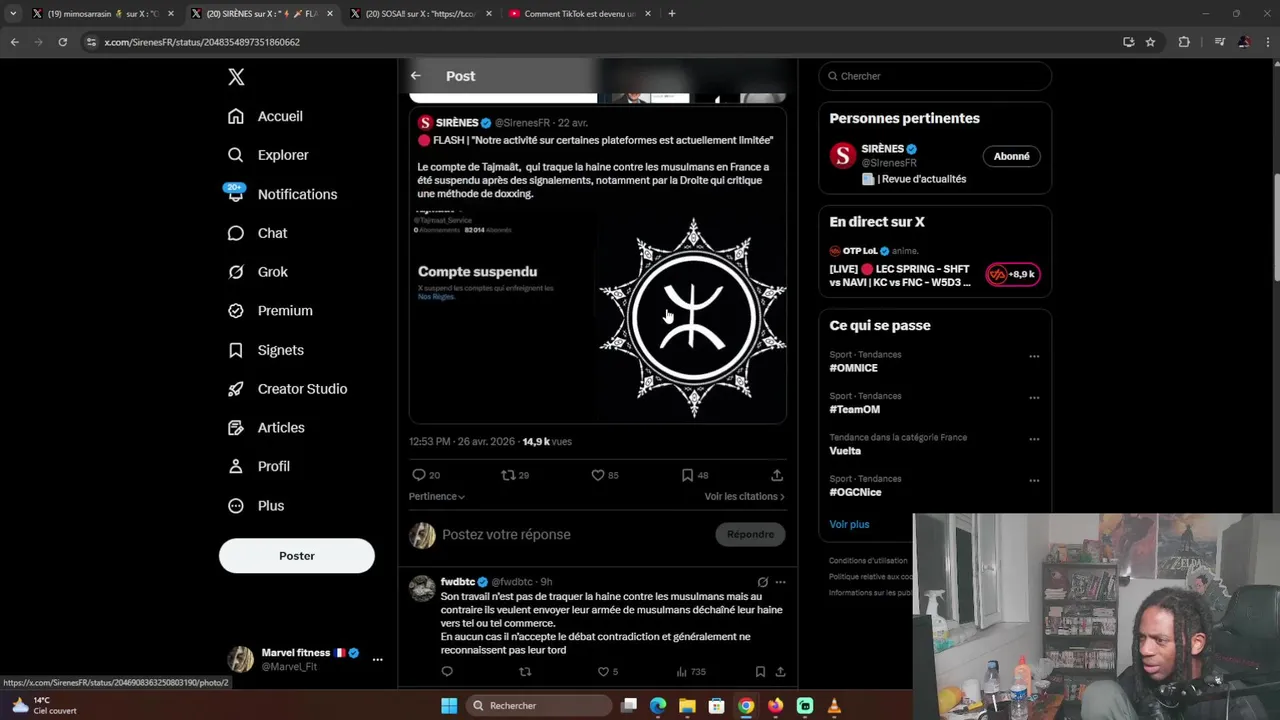Click the Signets bookmark icon in sidebar
This screenshot has height=720, width=1280.
tap(236, 350)
